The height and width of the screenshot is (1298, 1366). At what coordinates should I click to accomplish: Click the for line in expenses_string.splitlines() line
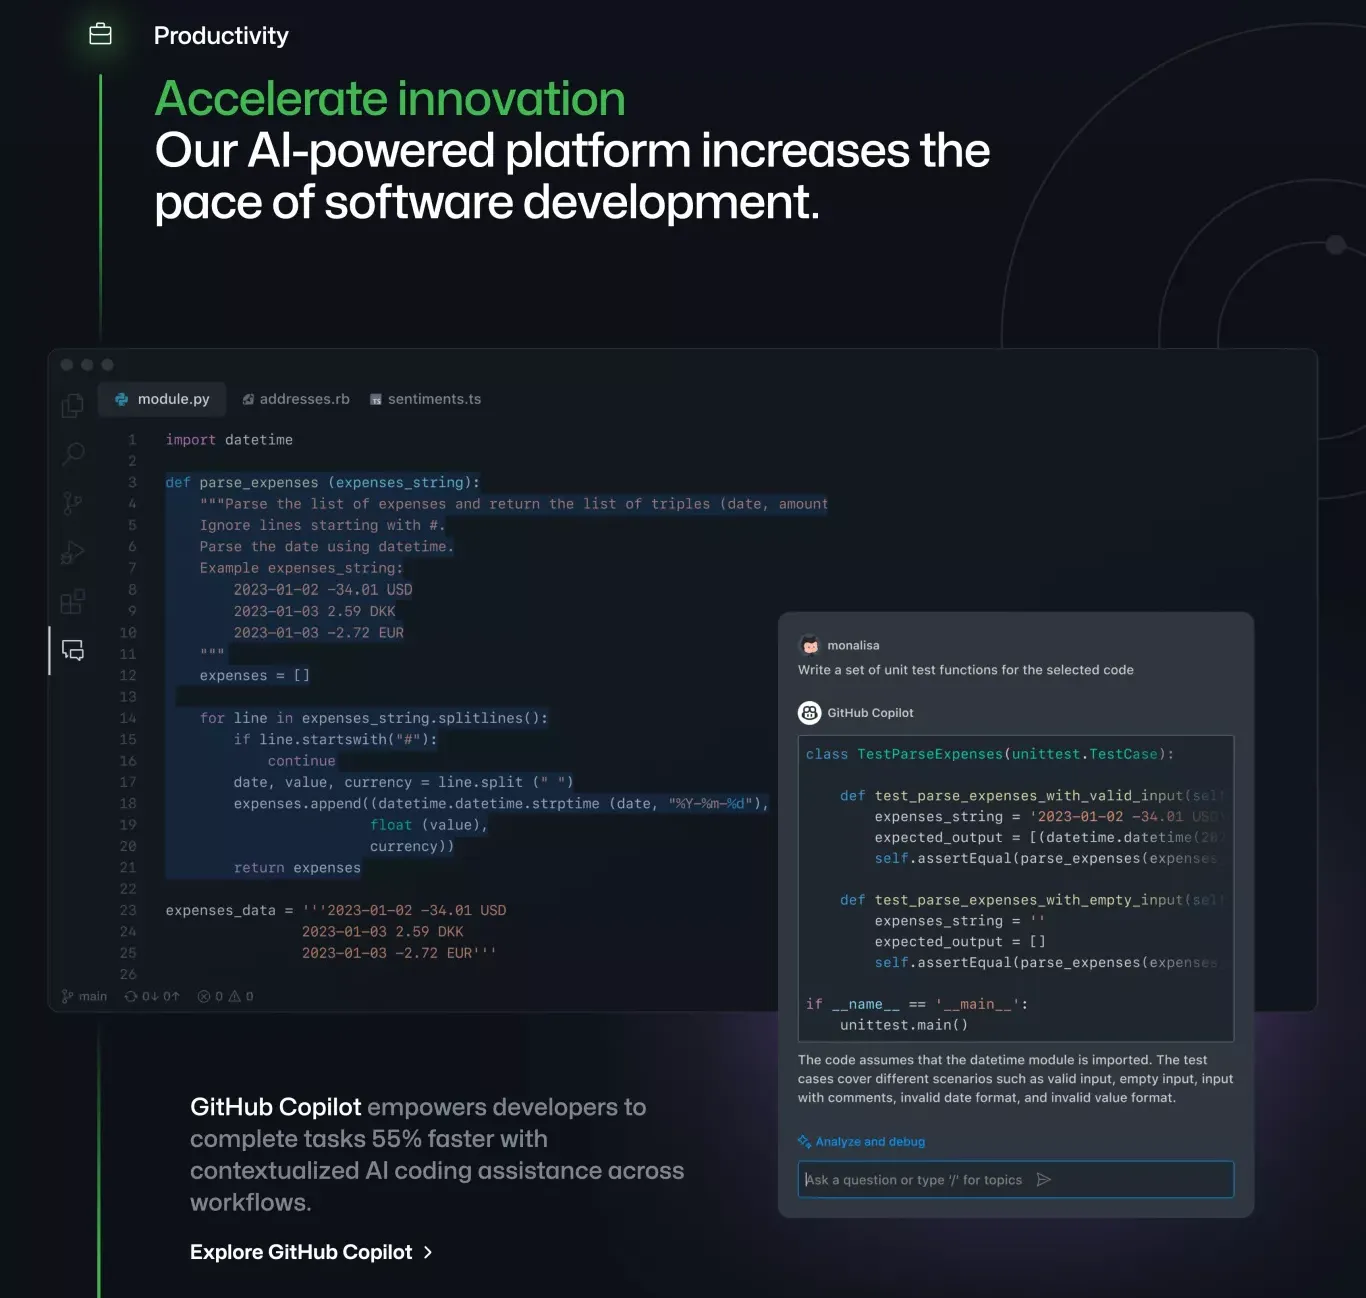[374, 718]
